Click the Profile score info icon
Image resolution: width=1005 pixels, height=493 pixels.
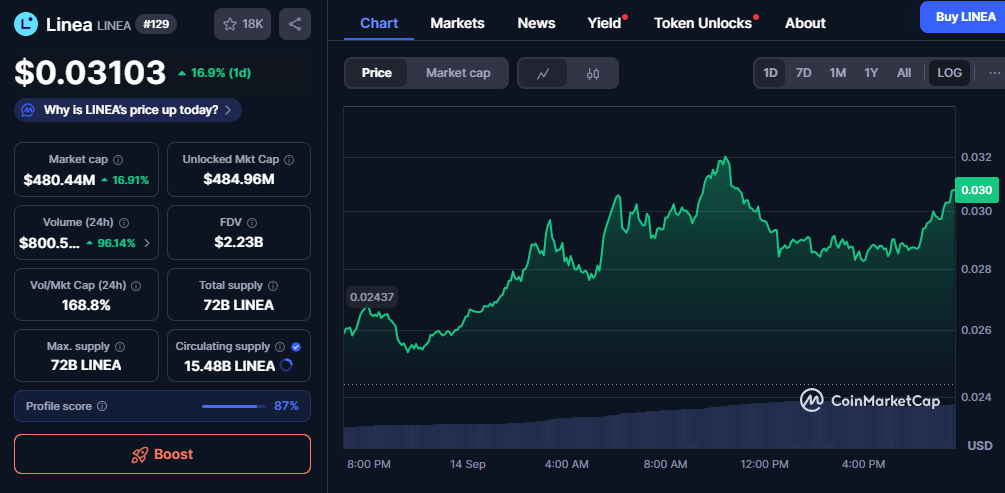(102, 406)
